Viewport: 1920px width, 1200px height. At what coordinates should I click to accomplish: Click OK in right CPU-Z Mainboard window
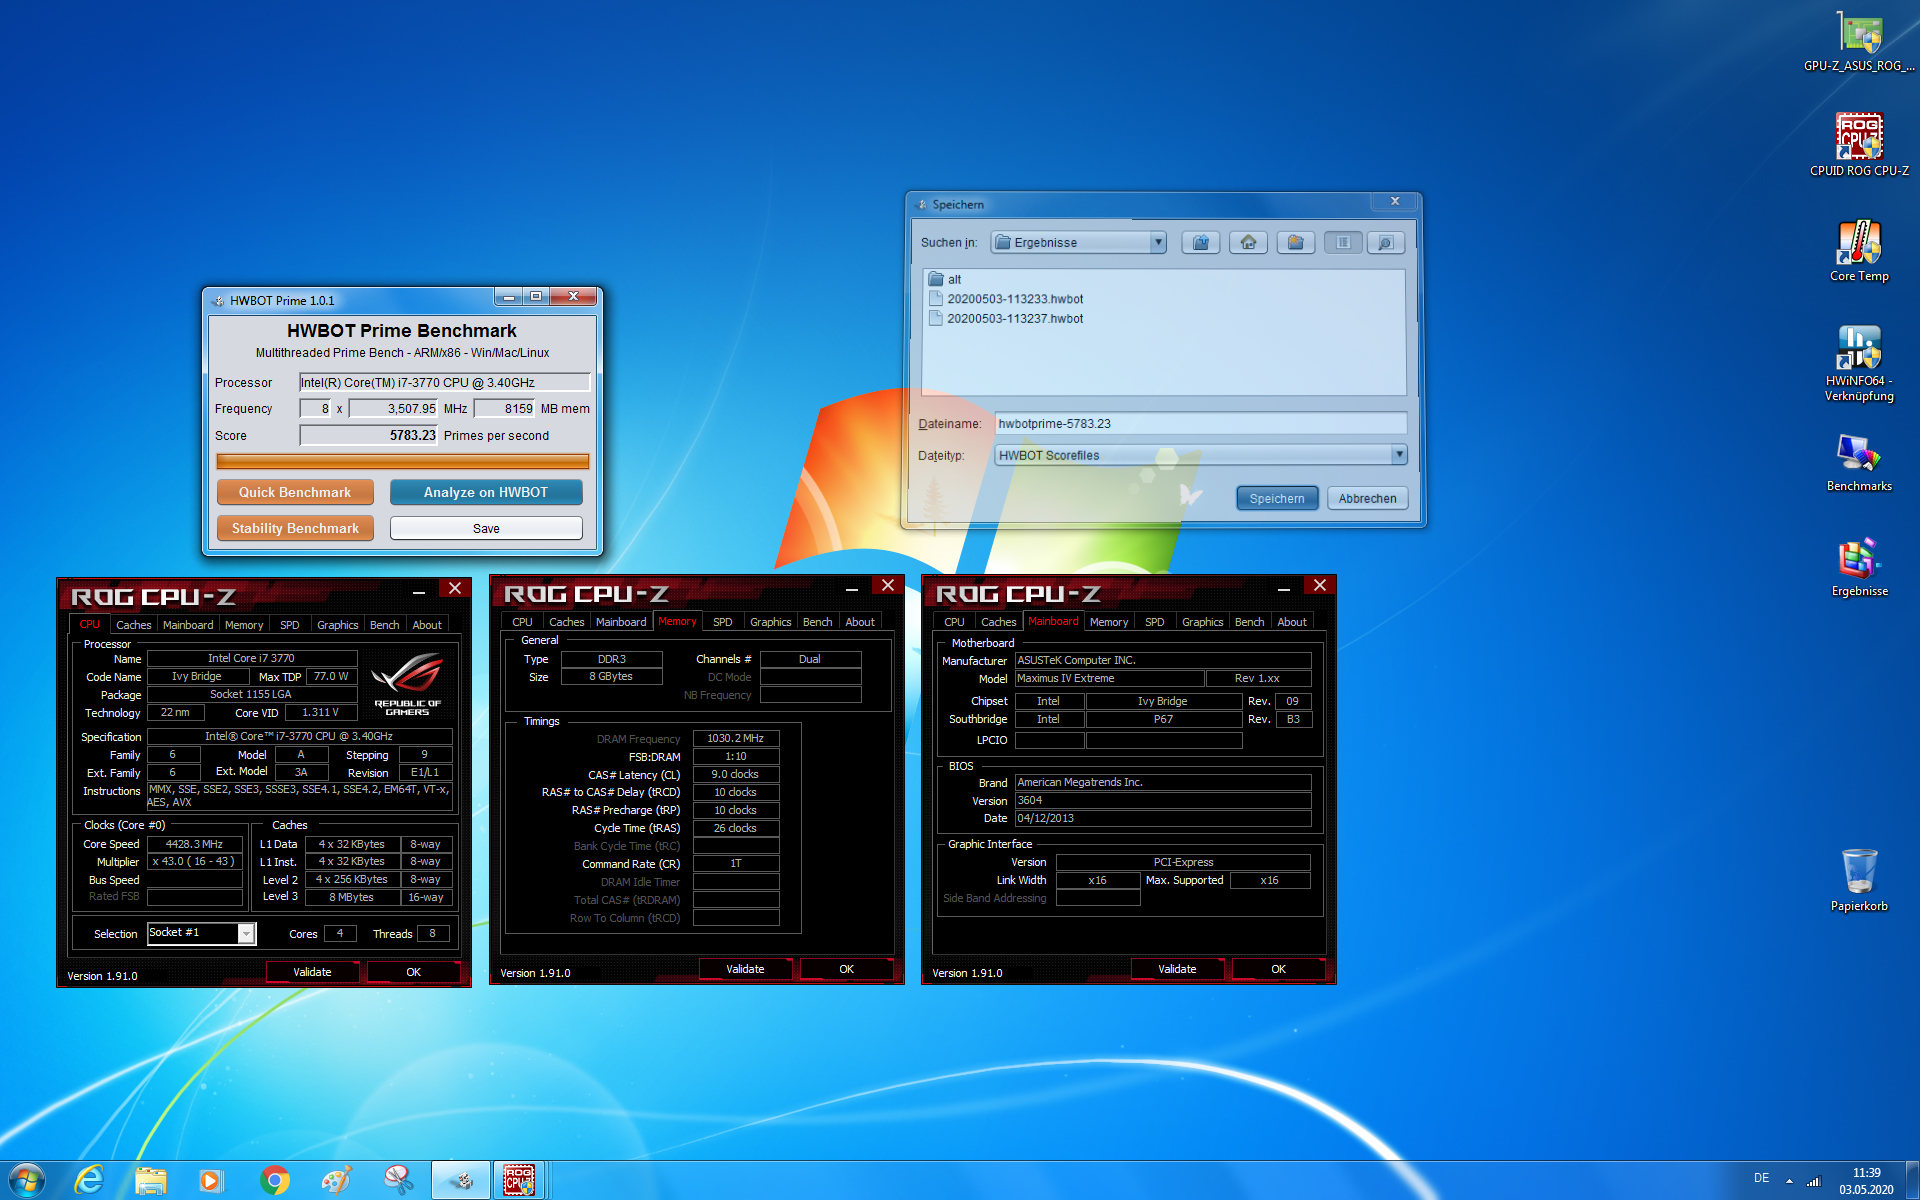1278,969
